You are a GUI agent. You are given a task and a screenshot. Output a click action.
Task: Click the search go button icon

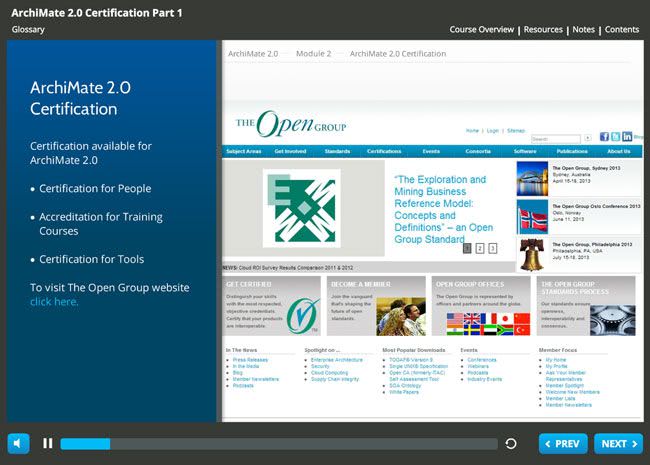click(587, 138)
